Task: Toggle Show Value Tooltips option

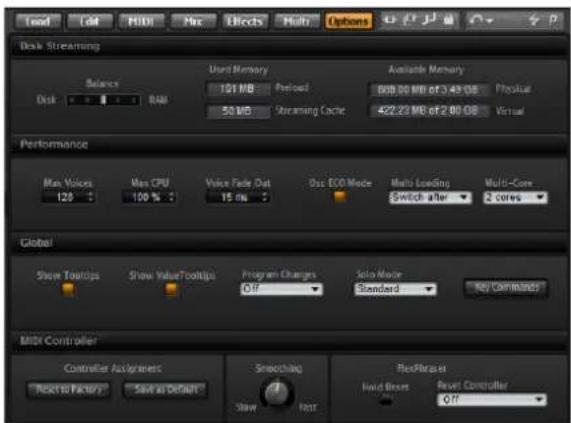Action: 171,289
